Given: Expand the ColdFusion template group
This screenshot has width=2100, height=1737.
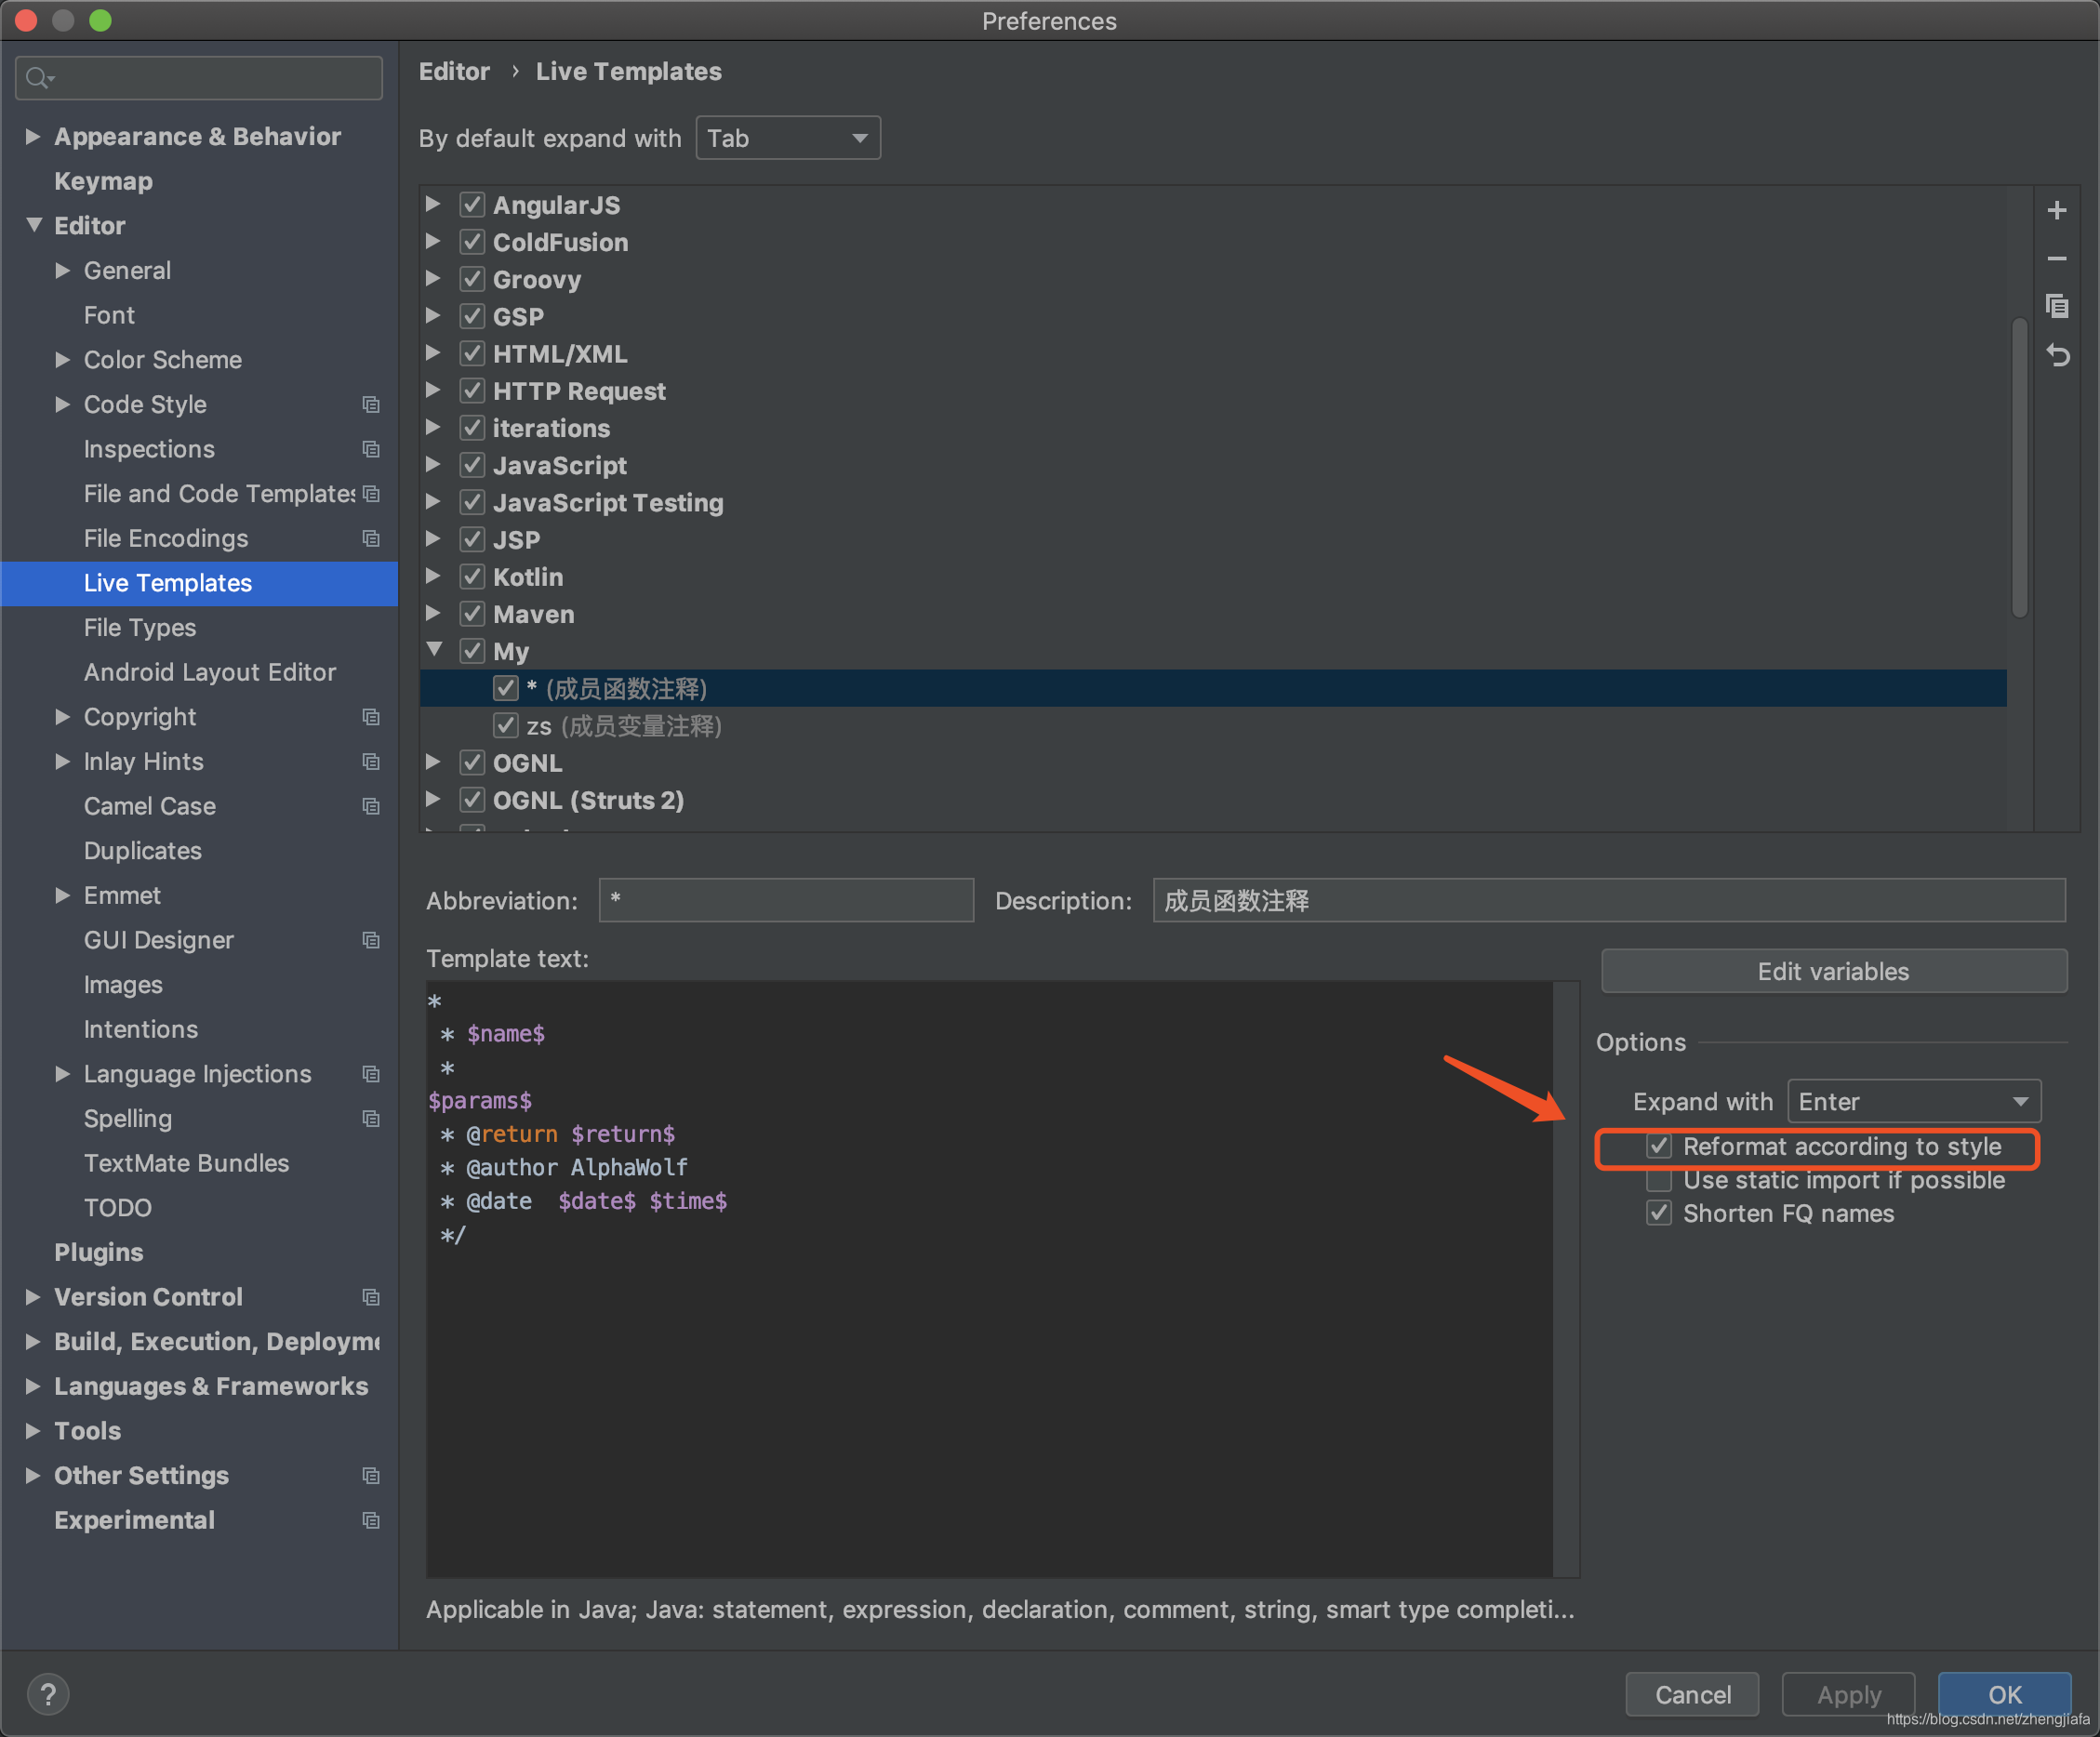Looking at the screenshot, I should 433,241.
